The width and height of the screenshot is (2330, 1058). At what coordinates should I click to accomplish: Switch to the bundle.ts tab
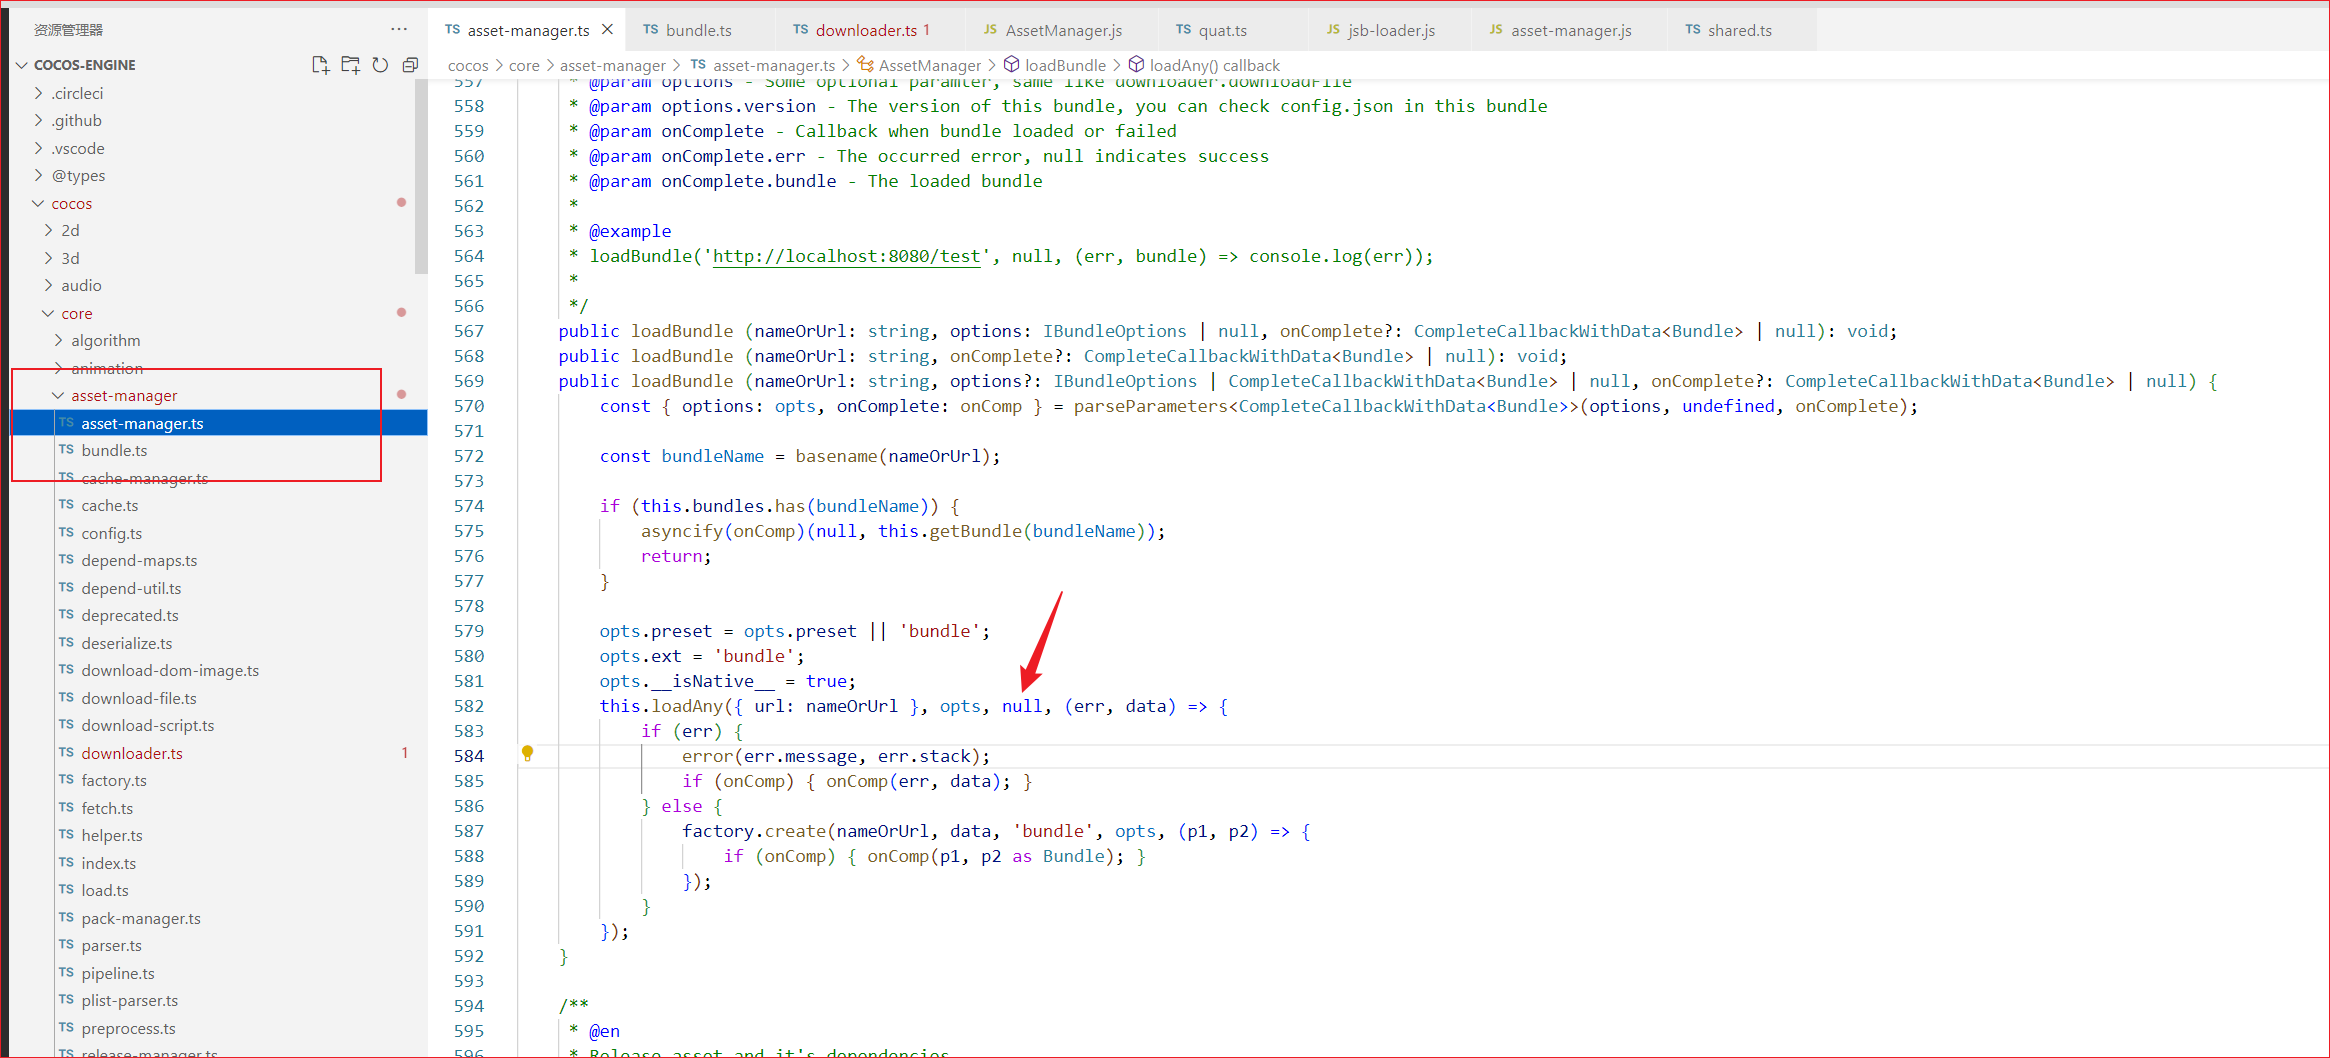[698, 30]
